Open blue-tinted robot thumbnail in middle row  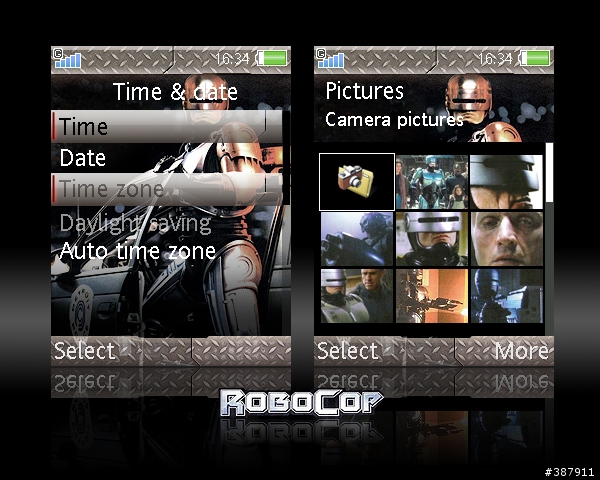[357, 239]
